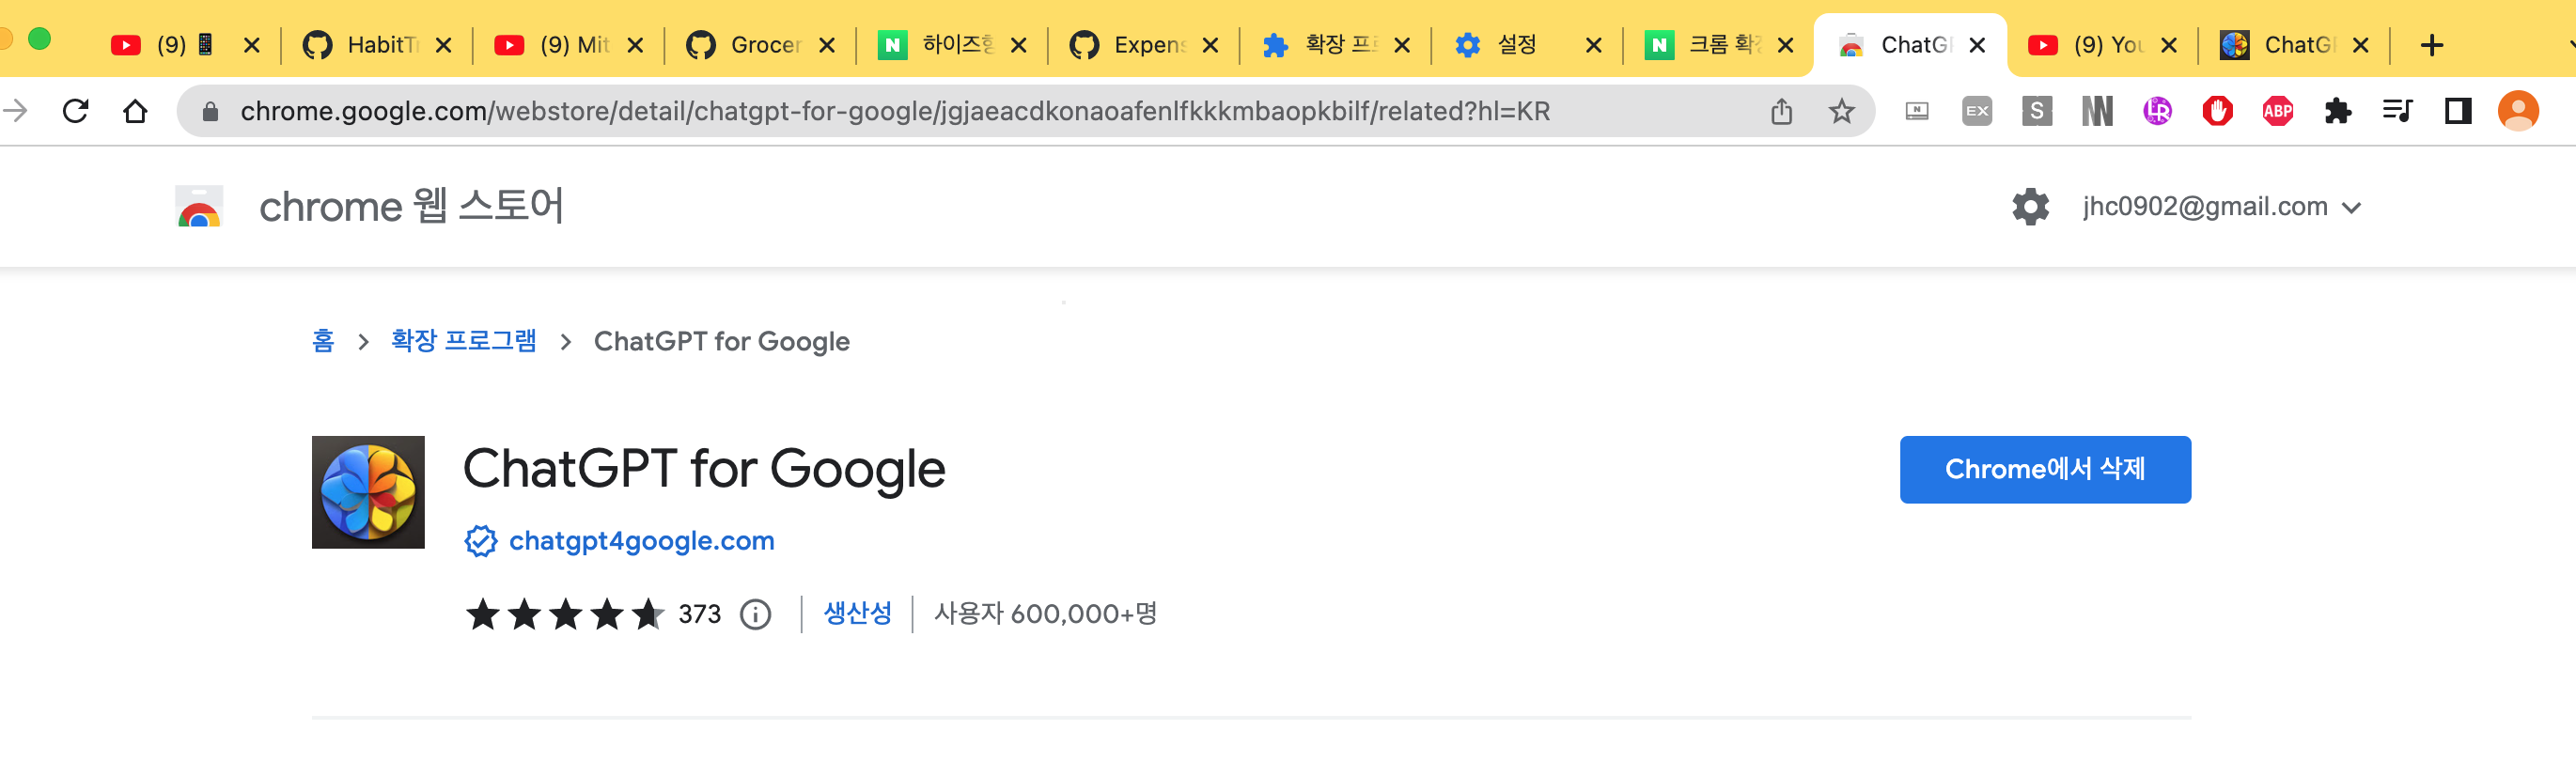Open the Extensions puzzle piece menu
The height and width of the screenshot is (761, 2576).
[x=2338, y=111]
